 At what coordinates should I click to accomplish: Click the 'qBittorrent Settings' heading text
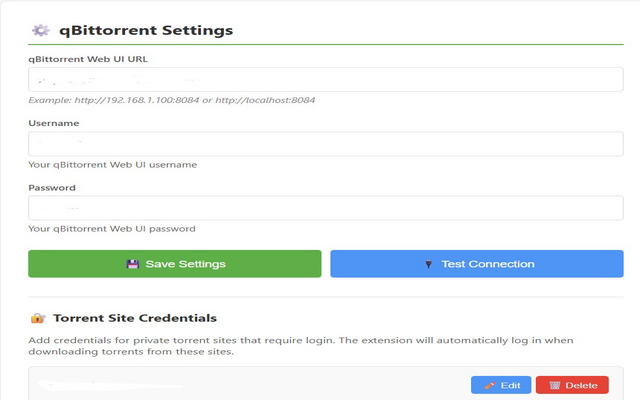tap(146, 31)
